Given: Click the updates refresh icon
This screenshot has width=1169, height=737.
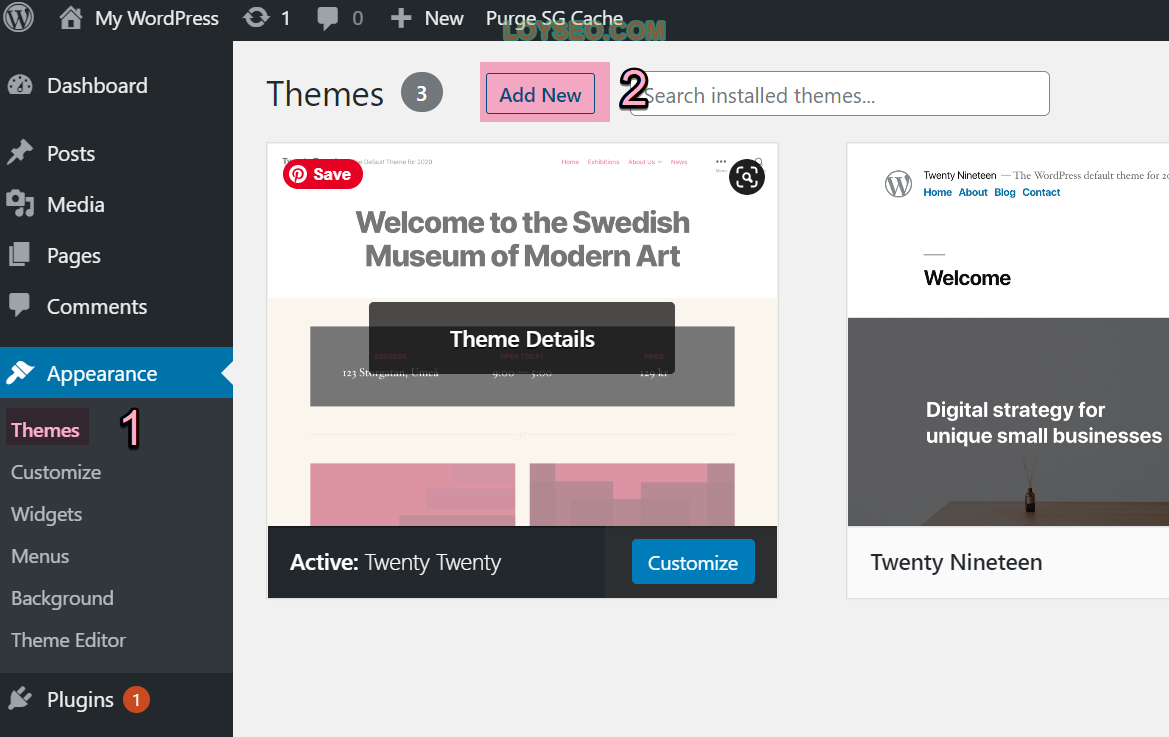Looking at the screenshot, I should (256, 18).
